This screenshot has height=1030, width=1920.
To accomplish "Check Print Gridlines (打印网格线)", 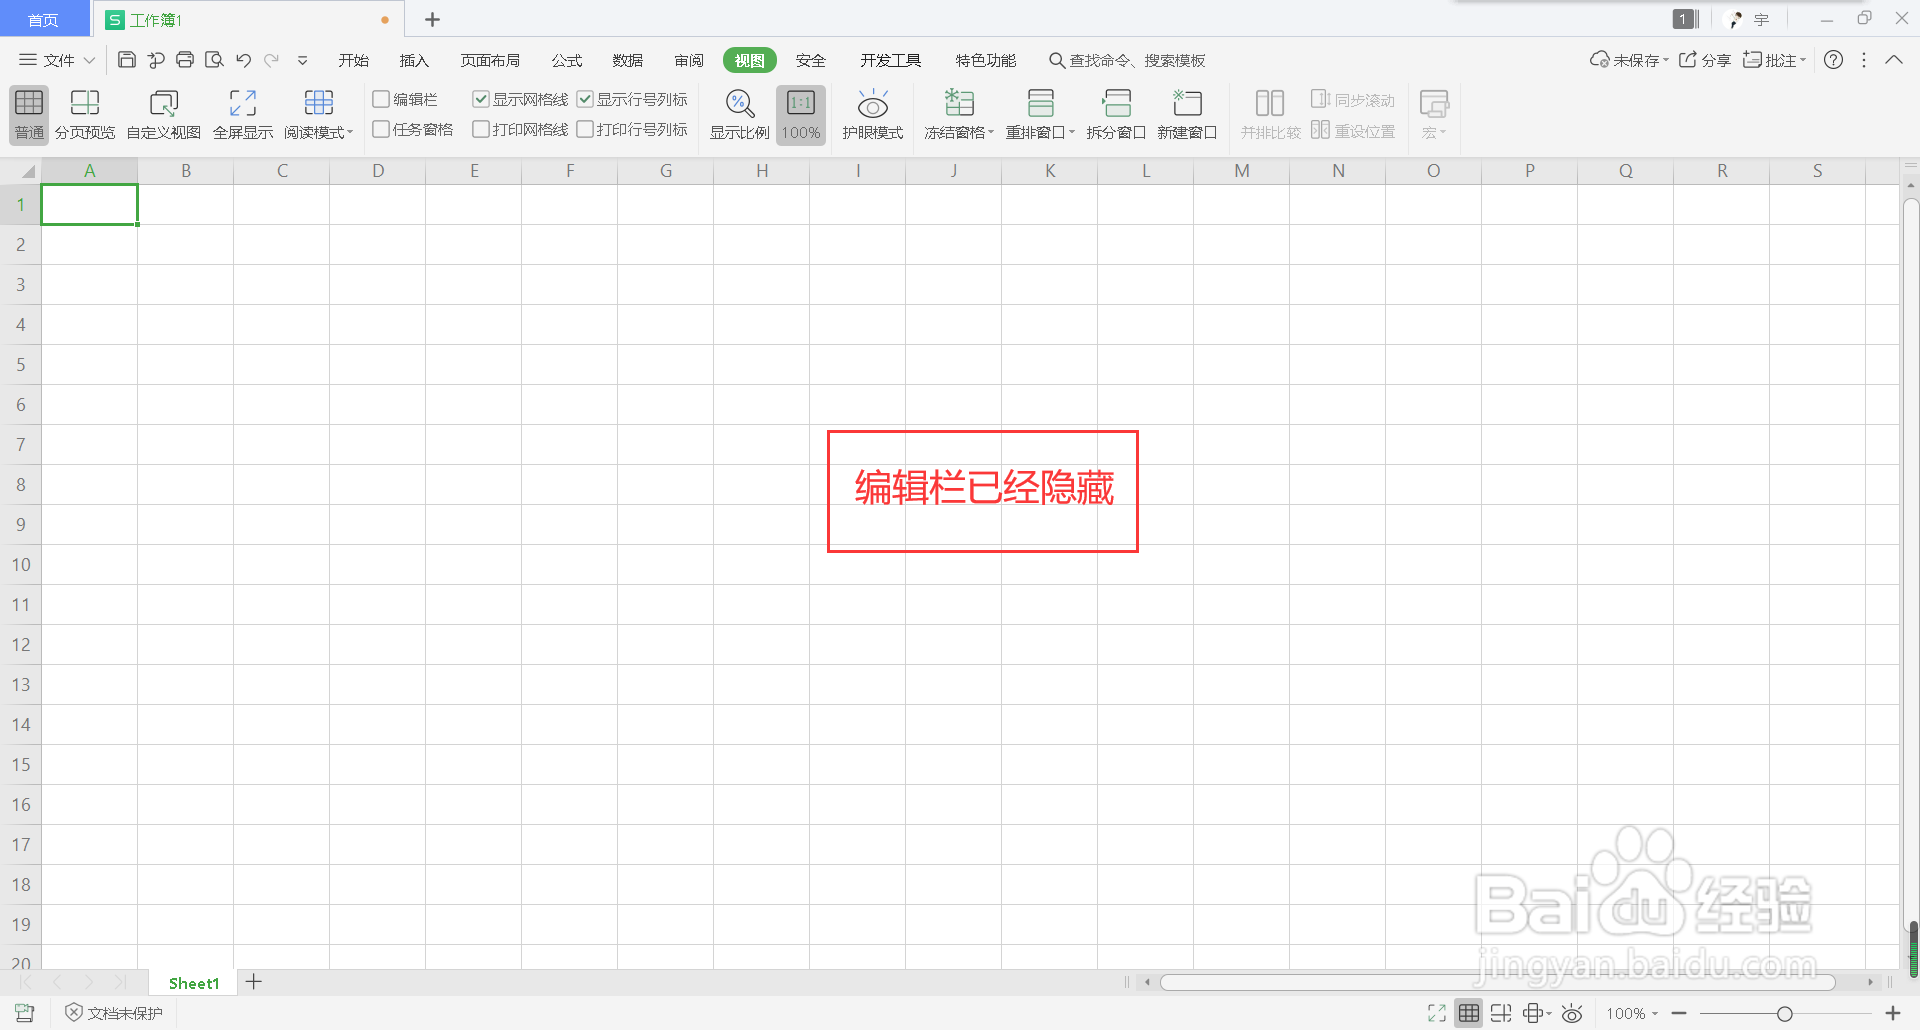I will coord(481,129).
